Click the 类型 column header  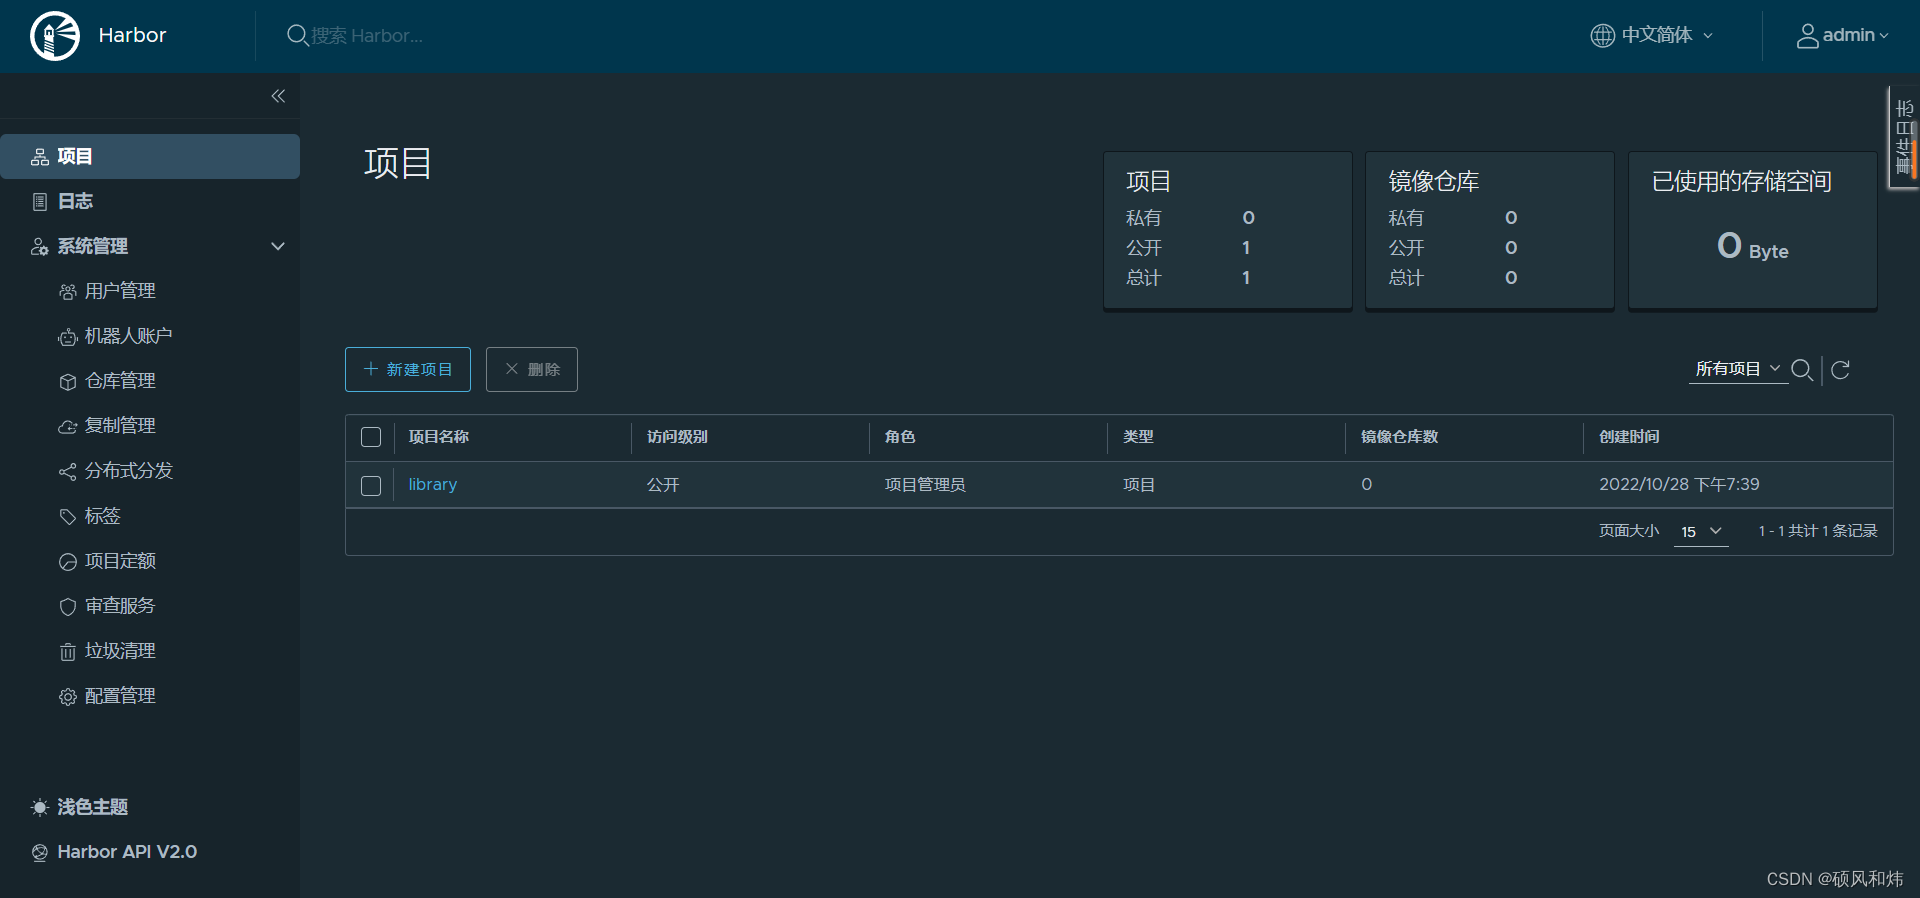[x=1138, y=437]
